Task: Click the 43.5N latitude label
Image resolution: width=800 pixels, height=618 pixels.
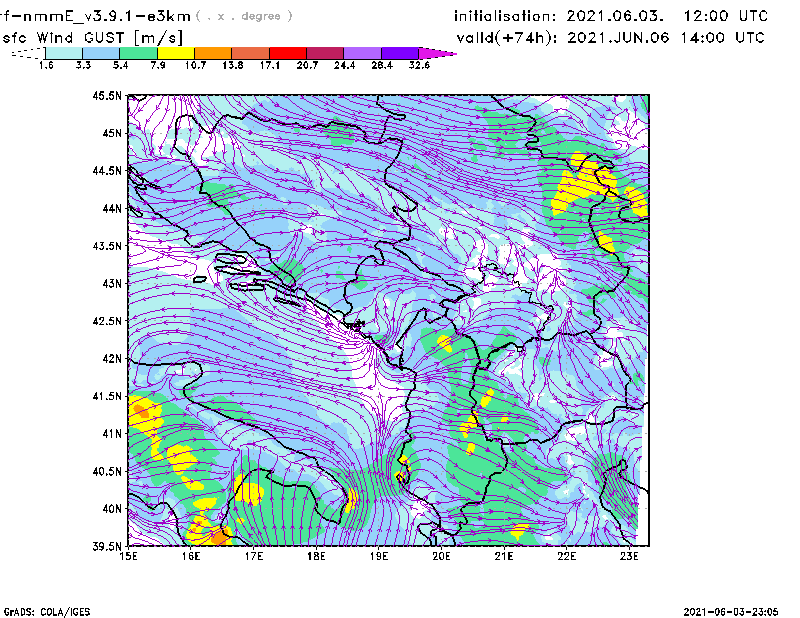Action: (x=107, y=246)
